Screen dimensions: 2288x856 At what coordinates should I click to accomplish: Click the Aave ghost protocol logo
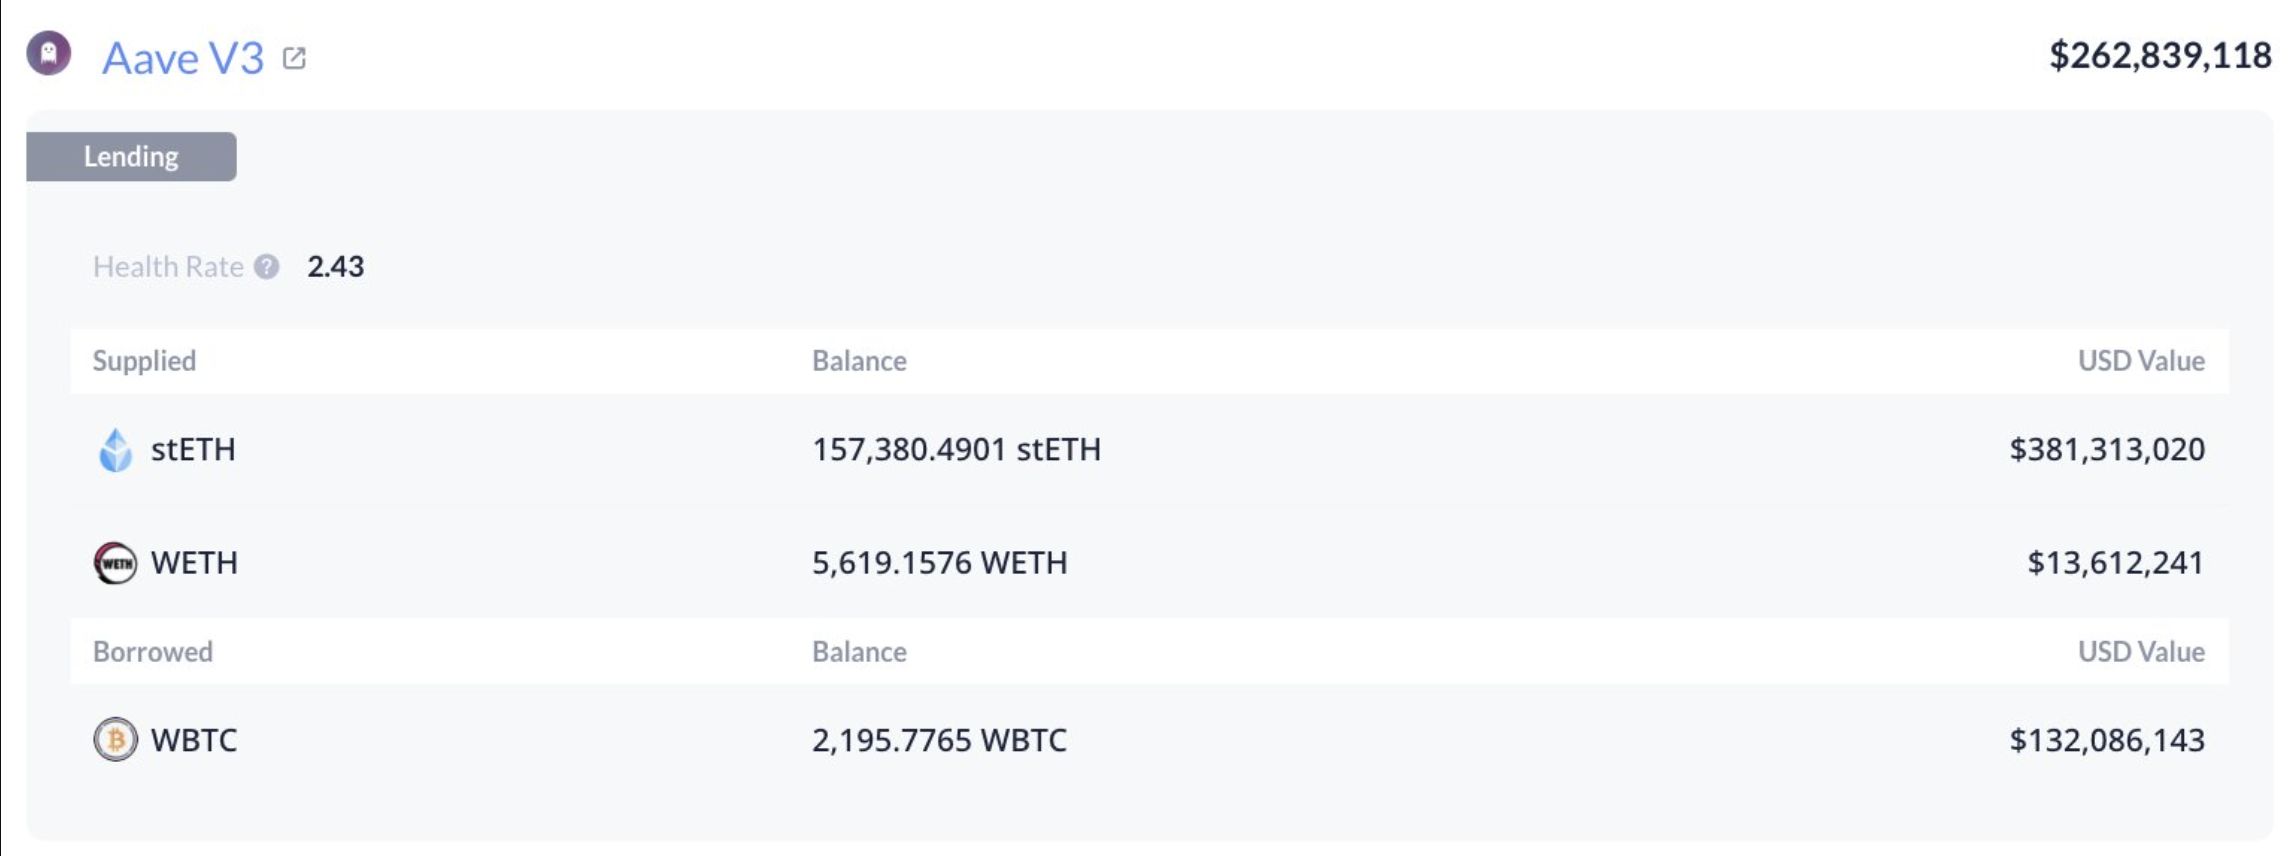click(x=47, y=57)
